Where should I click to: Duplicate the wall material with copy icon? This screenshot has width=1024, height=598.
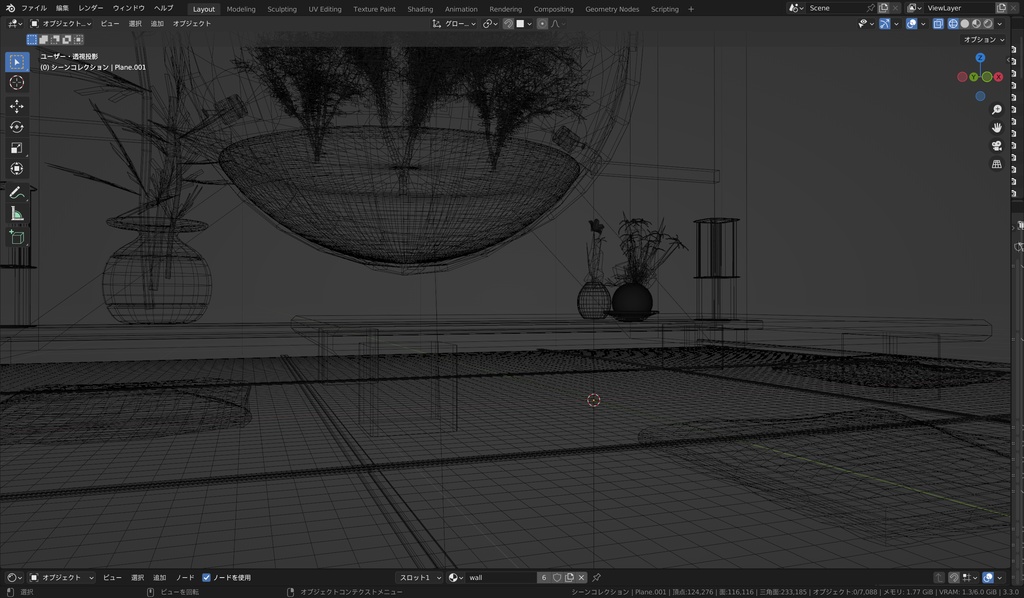[x=569, y=578]
